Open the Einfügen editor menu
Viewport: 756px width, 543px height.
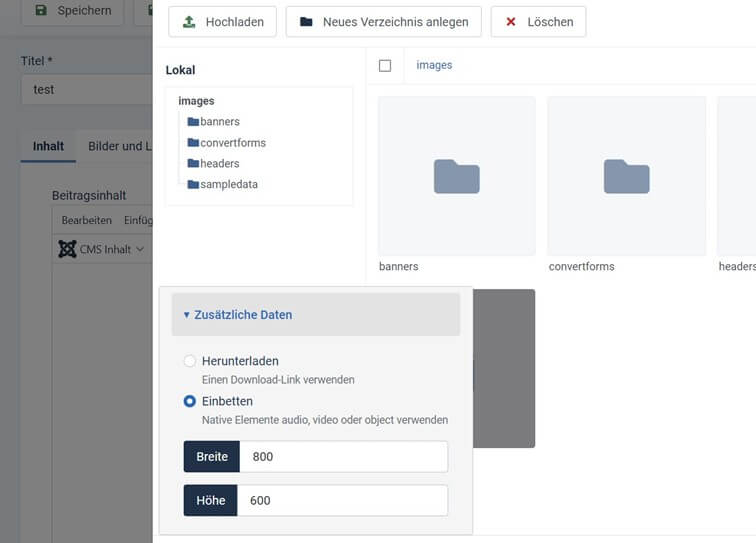click(138, 220)
